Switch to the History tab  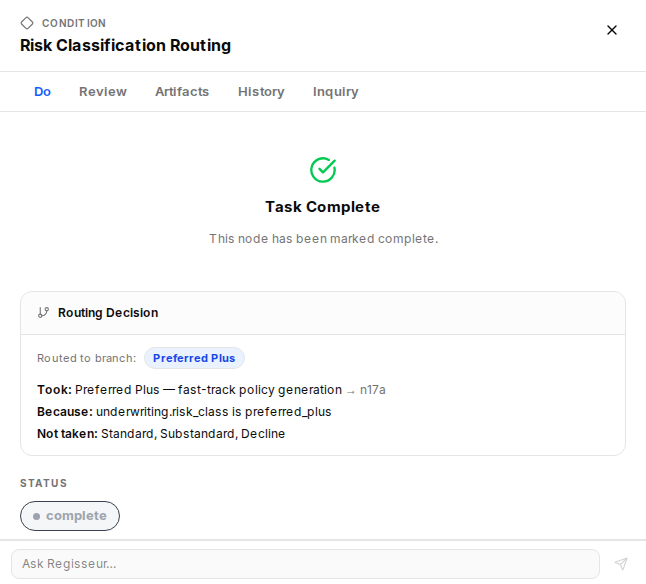tap(261, 91)
